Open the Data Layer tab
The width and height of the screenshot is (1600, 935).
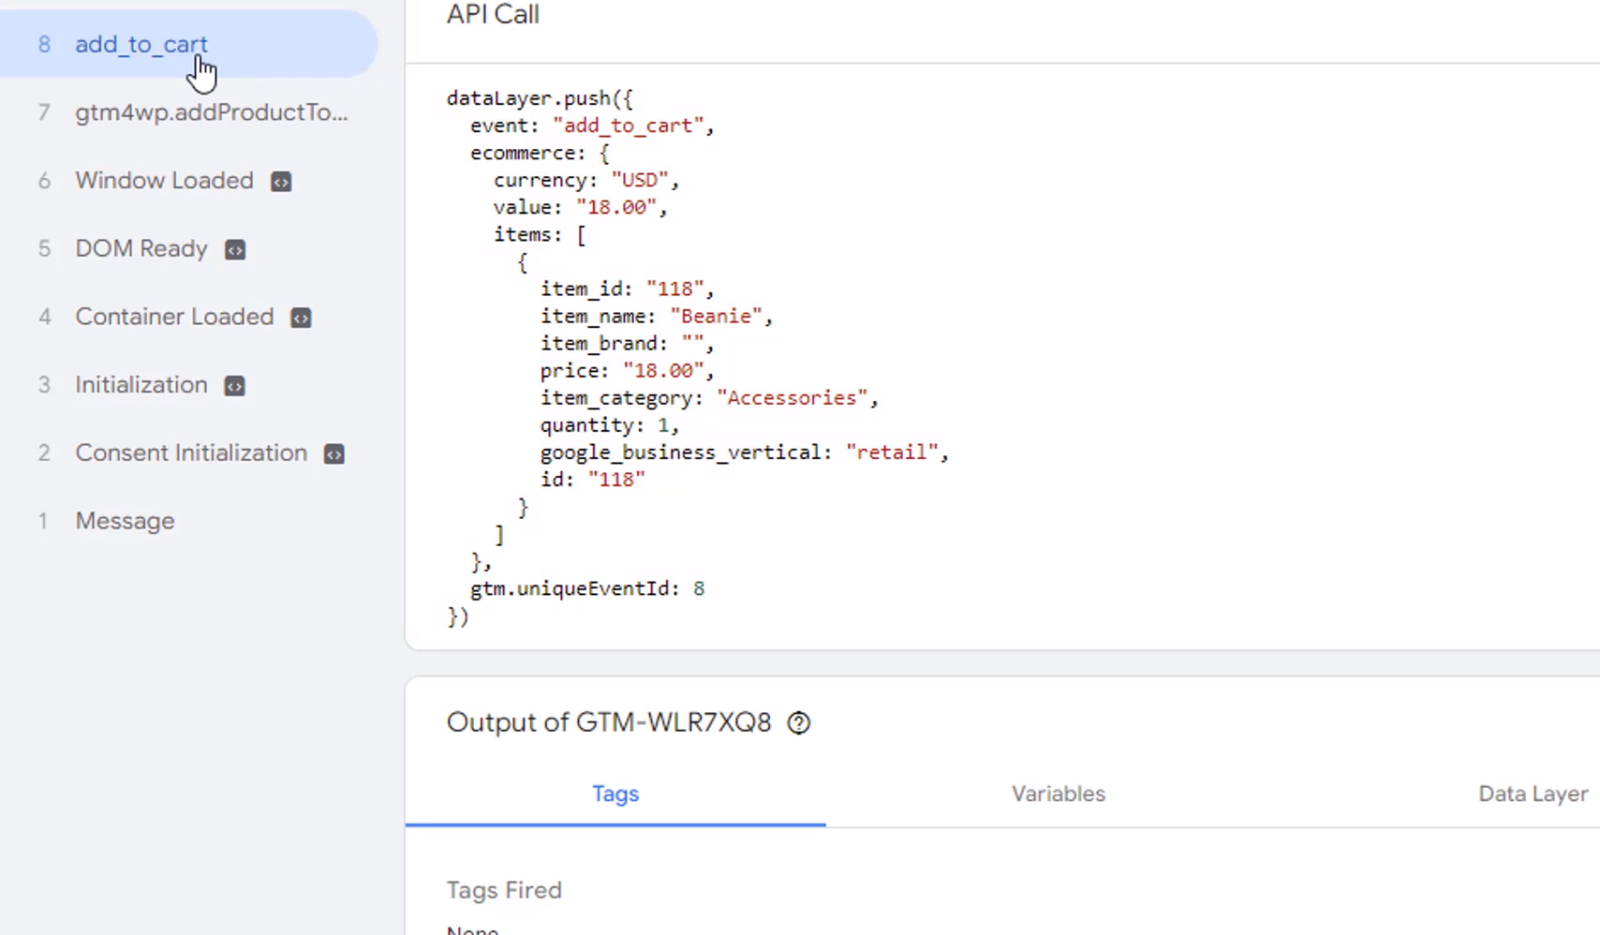(1532, 793)
